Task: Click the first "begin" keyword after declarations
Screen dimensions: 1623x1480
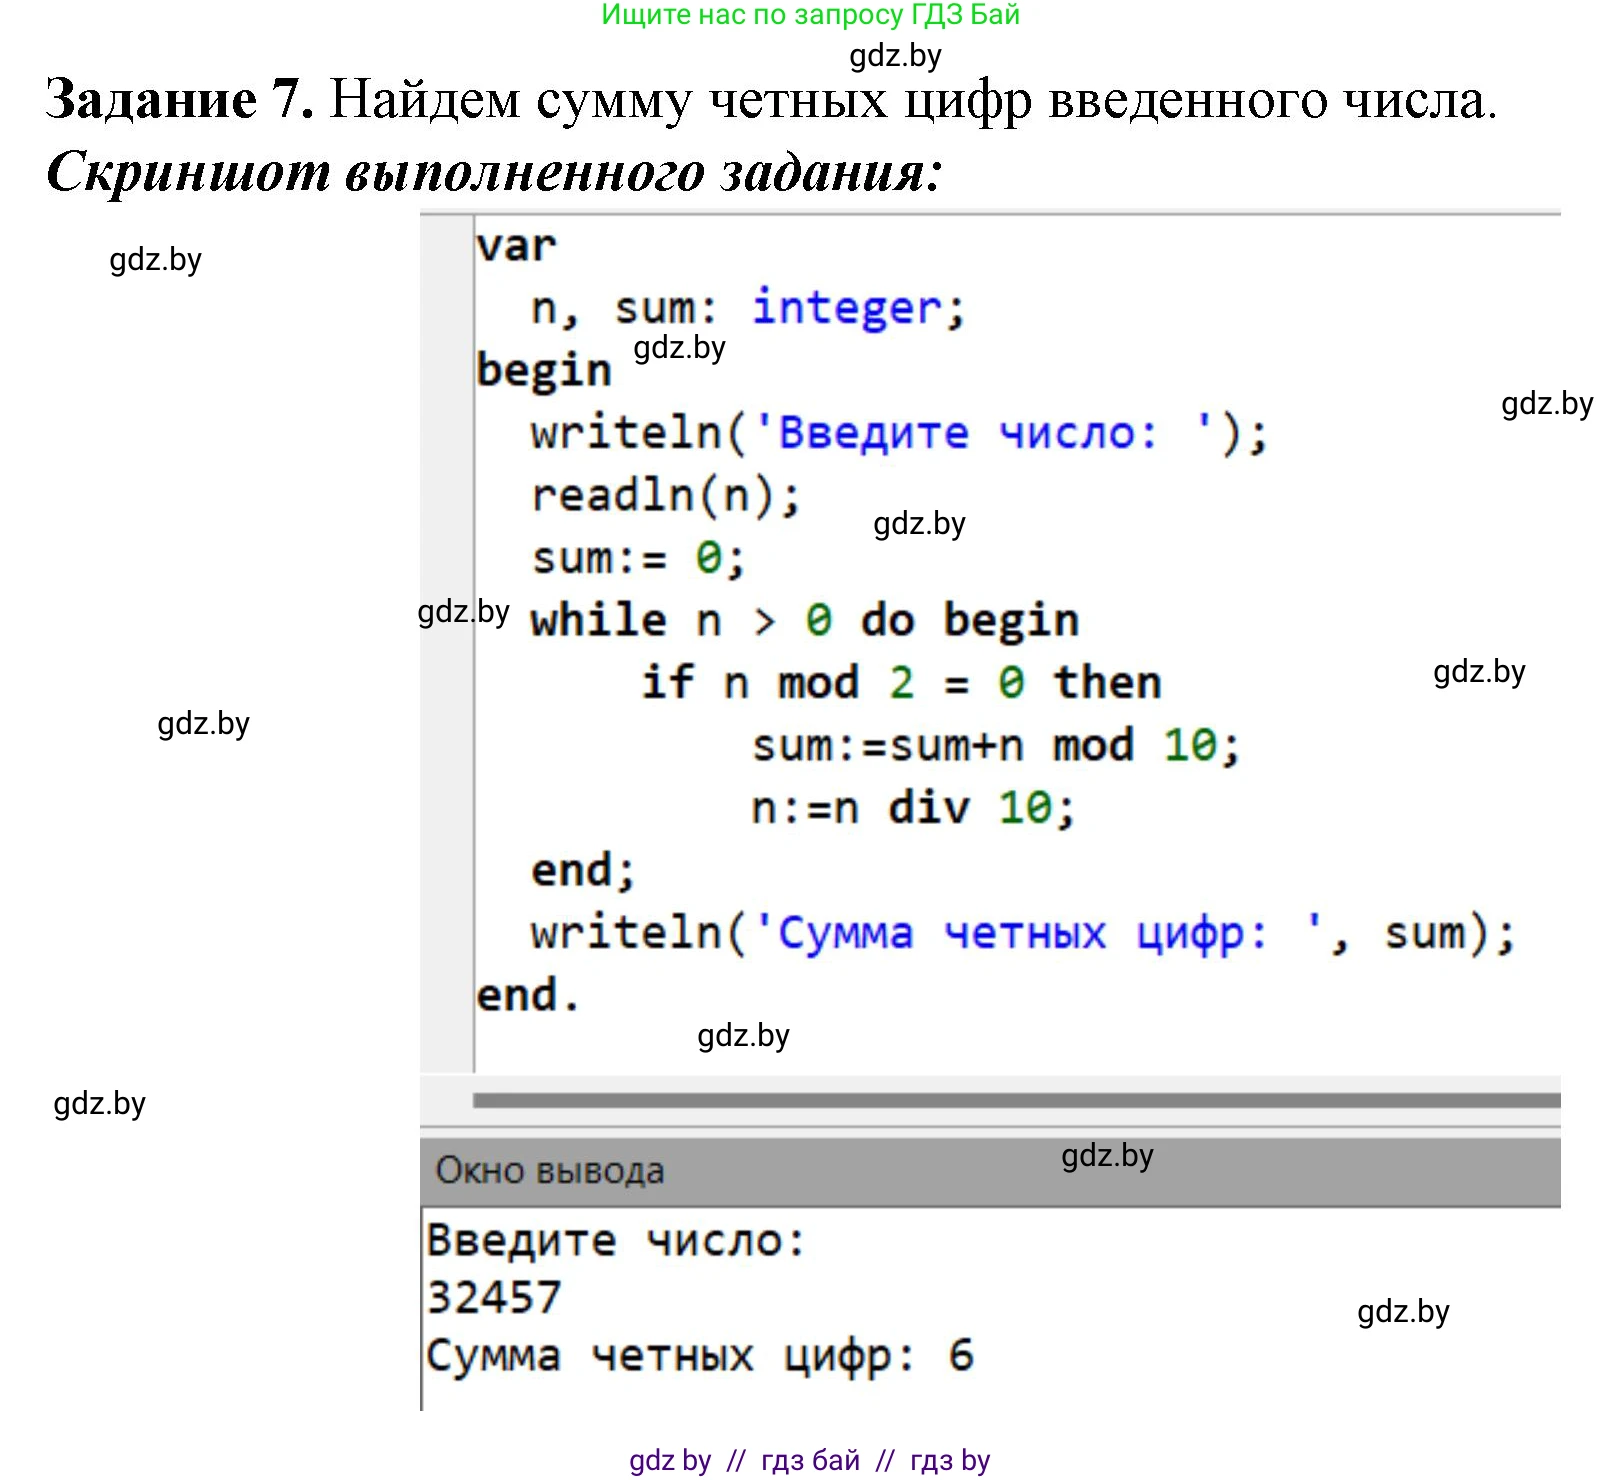Action: tap(543, 370)
